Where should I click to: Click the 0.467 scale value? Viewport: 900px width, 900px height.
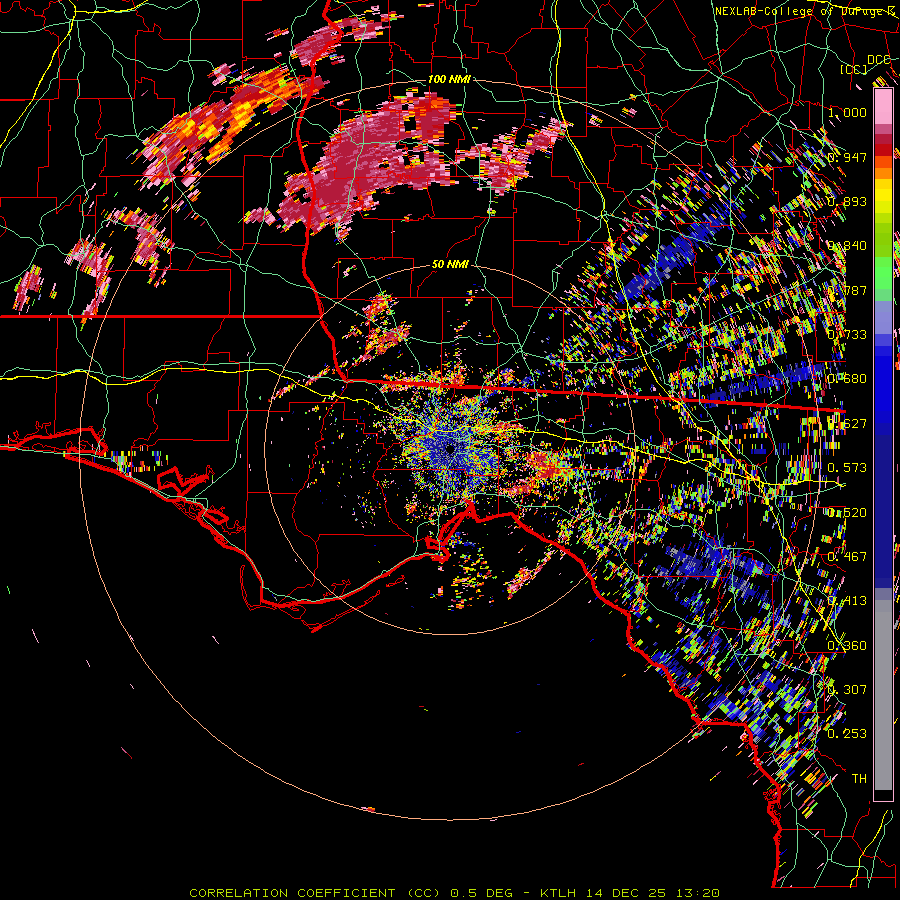click(x=847, y=556)
